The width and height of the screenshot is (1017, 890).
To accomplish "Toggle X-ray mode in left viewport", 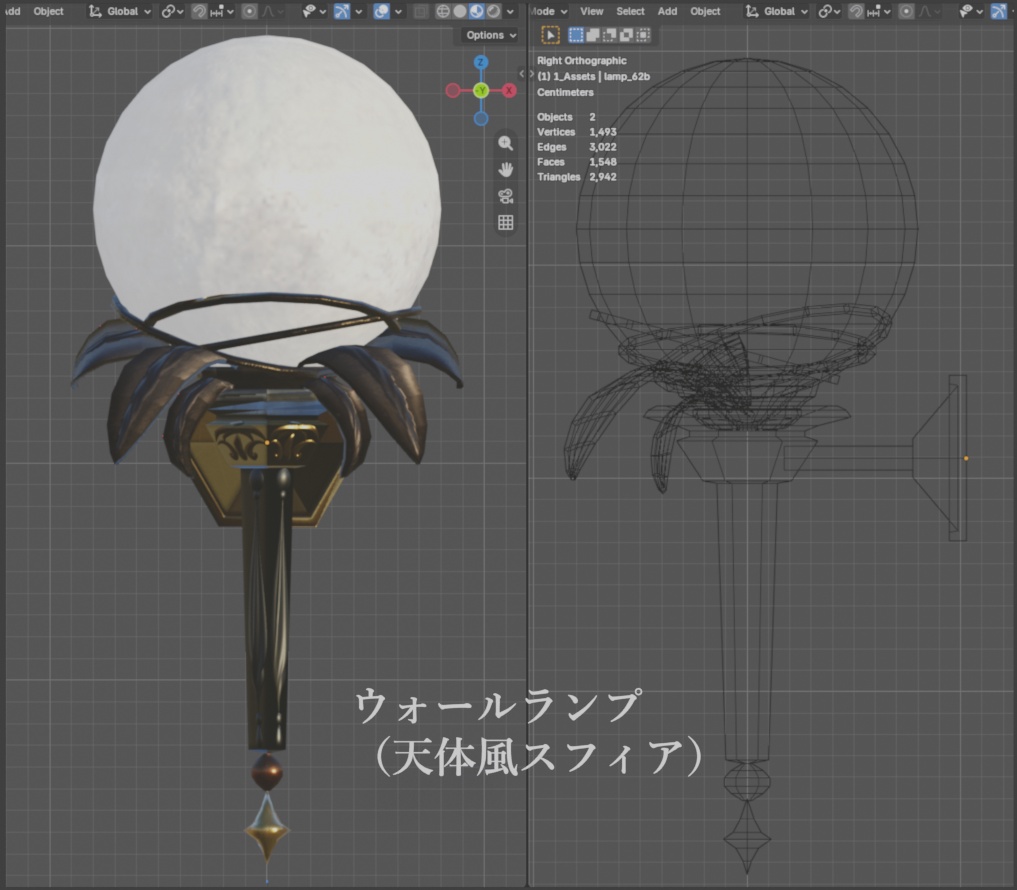I will point(420,11).
